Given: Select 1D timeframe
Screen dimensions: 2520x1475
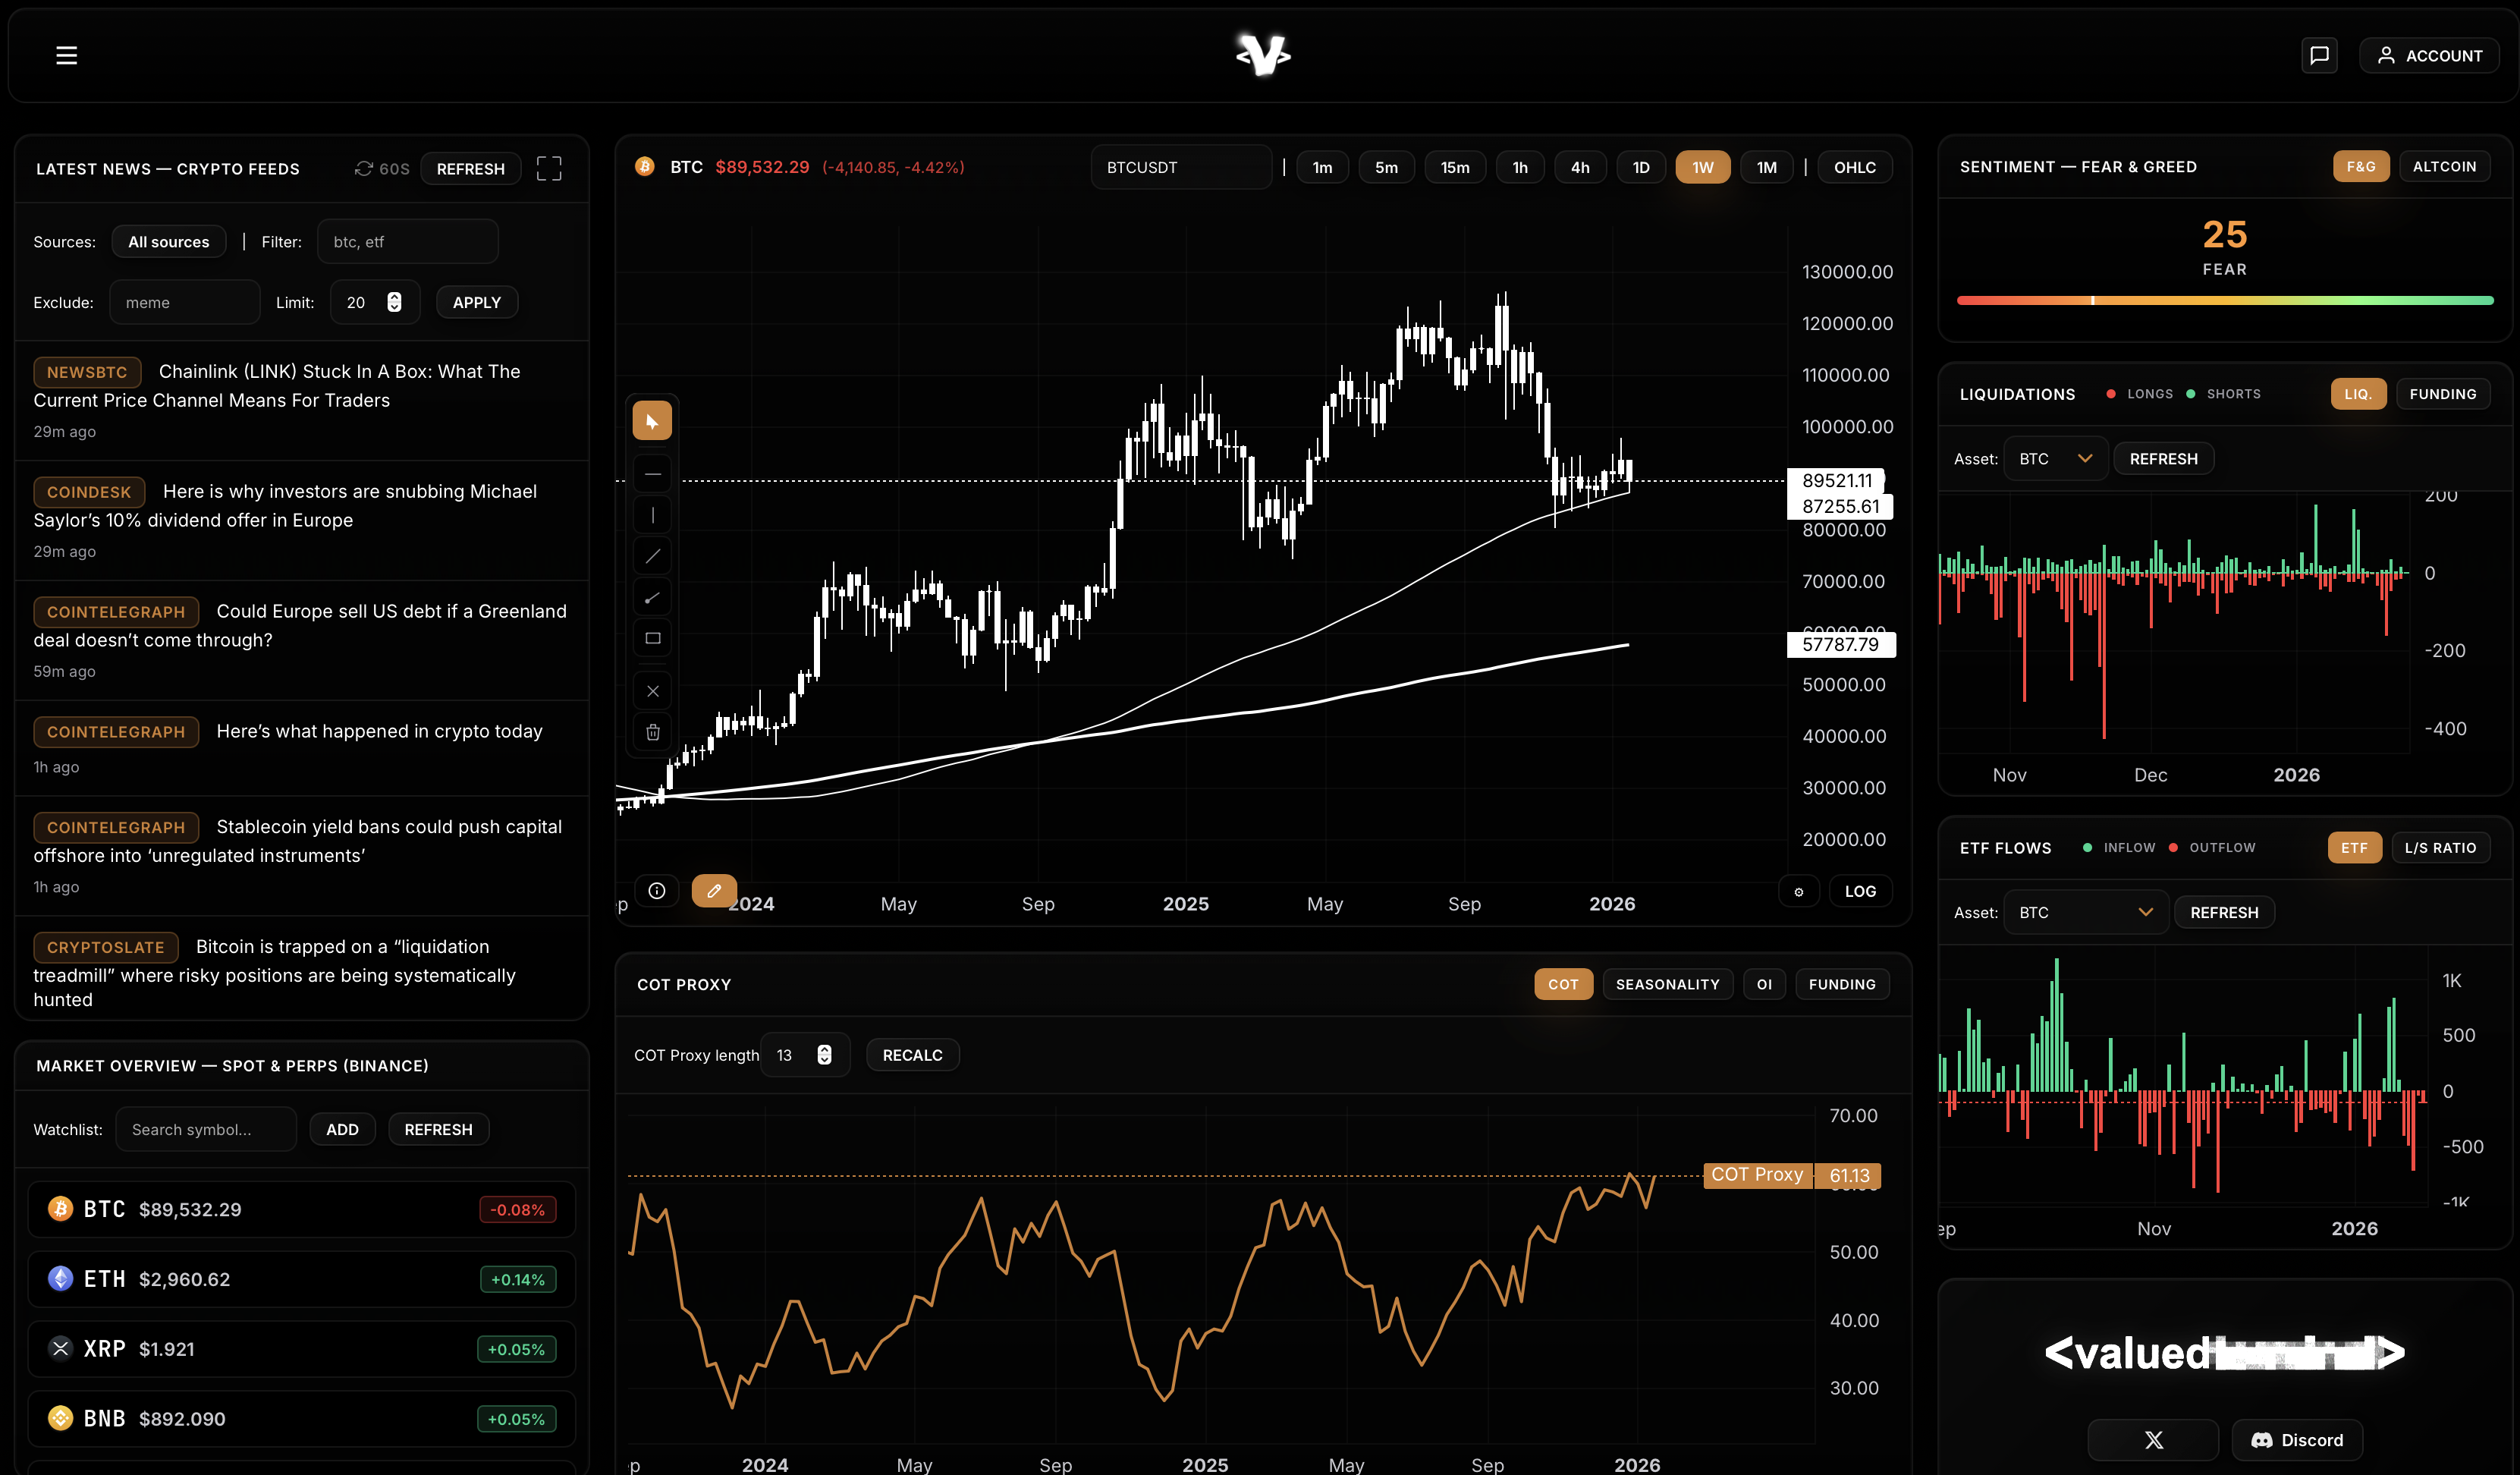Looking at the screenshot, I should click(1640, 167).
